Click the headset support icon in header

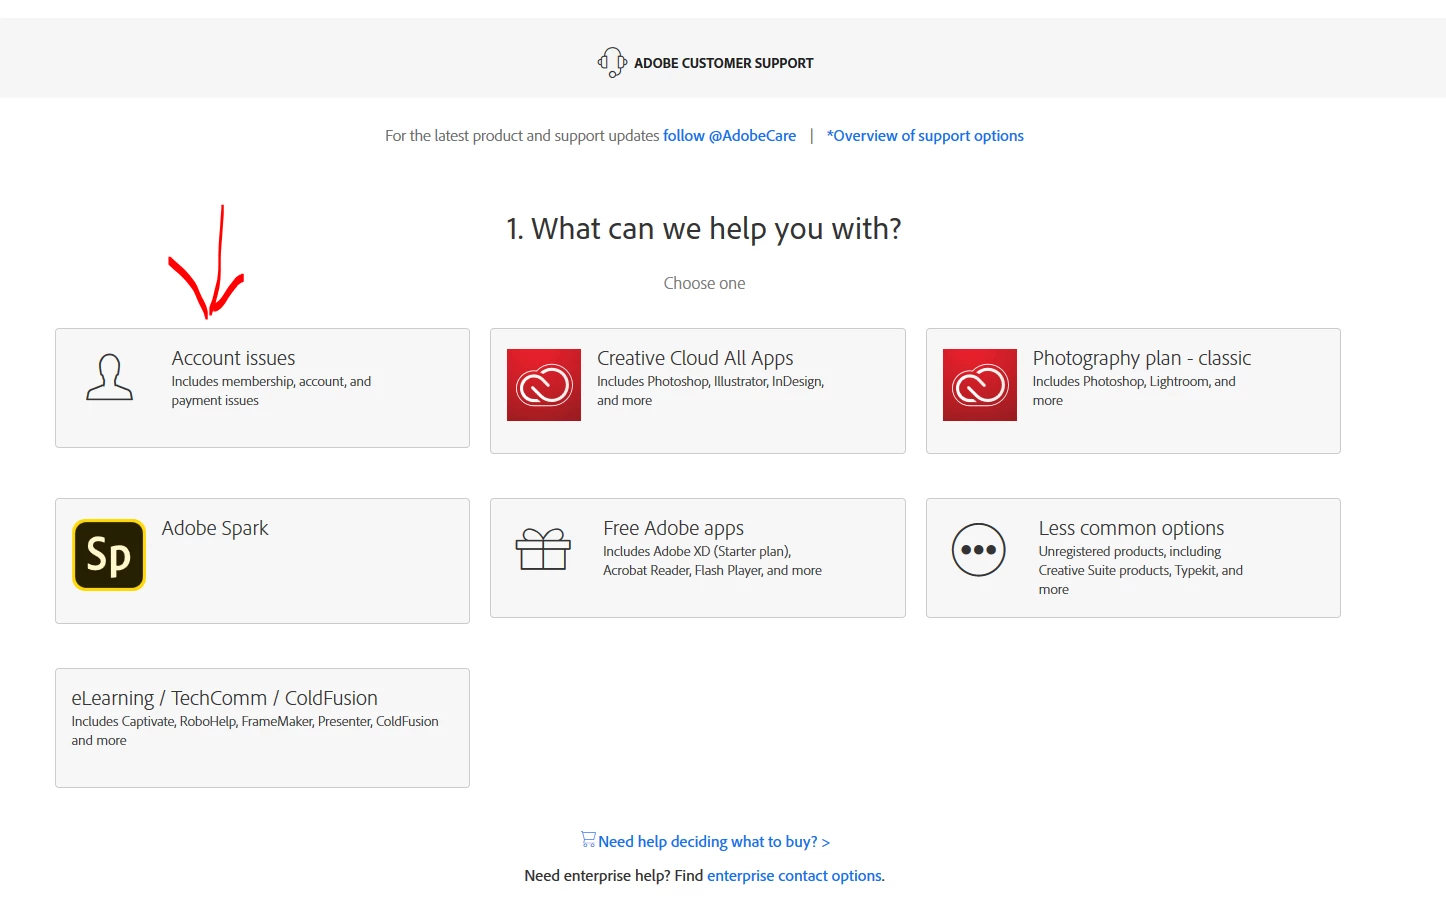(x=612, y=62)
